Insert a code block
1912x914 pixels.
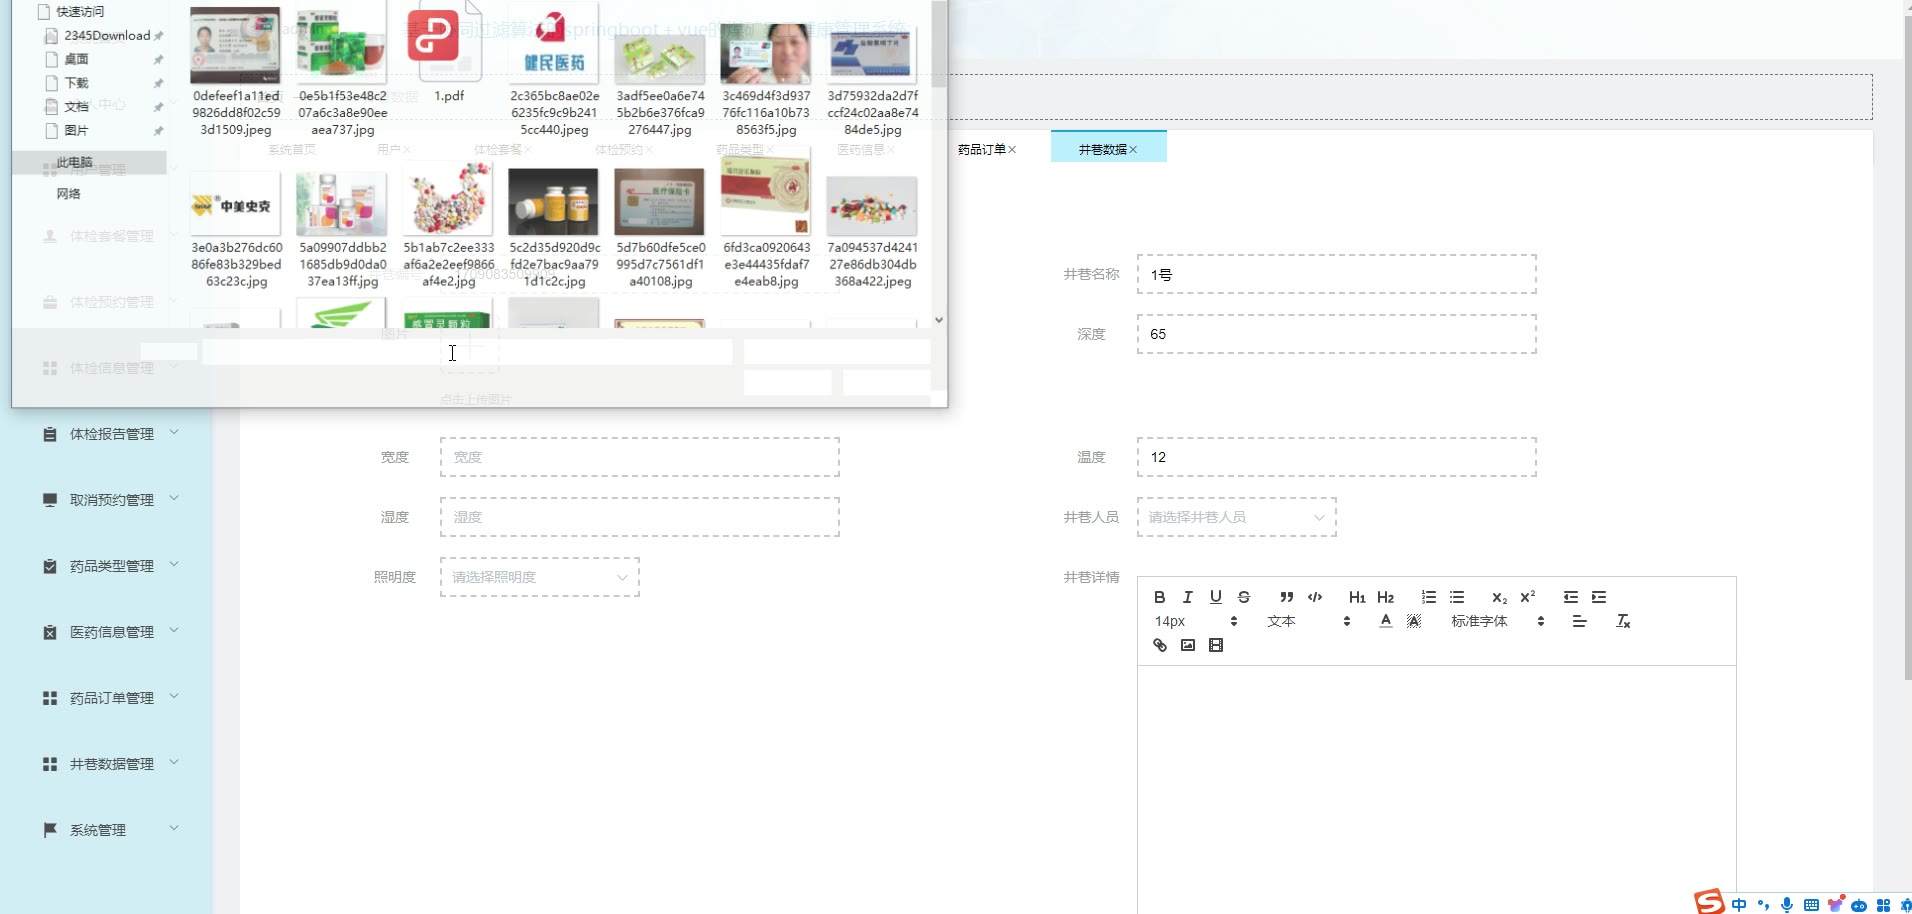point(1315,597)
